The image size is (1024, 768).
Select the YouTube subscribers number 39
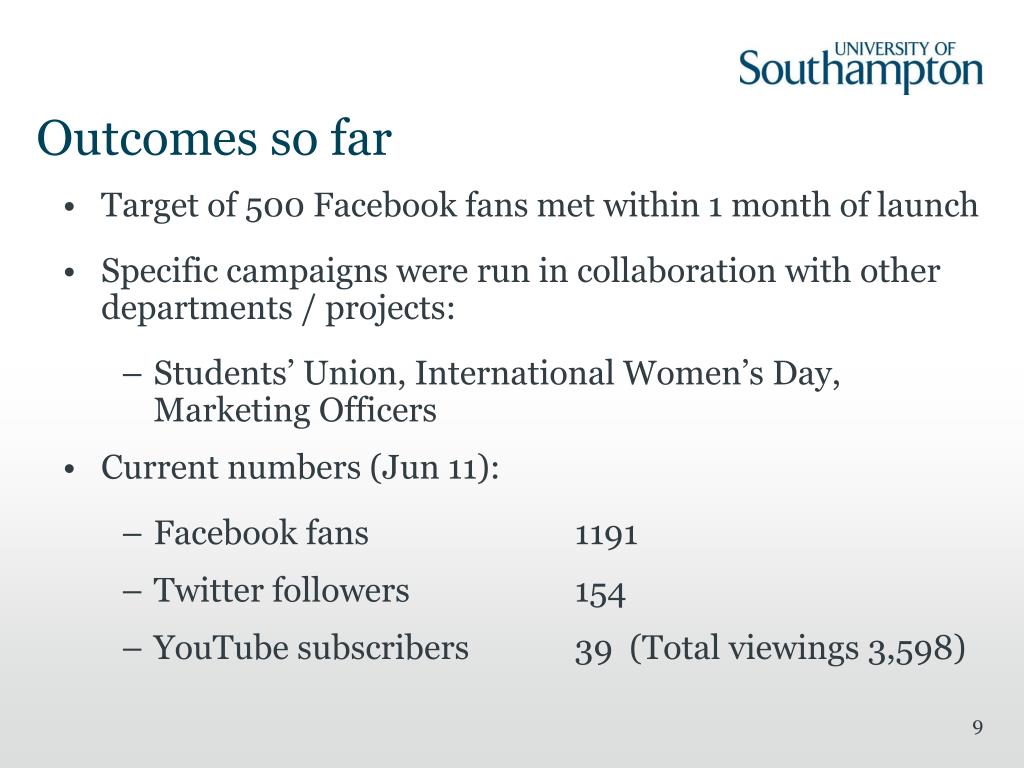593,650
